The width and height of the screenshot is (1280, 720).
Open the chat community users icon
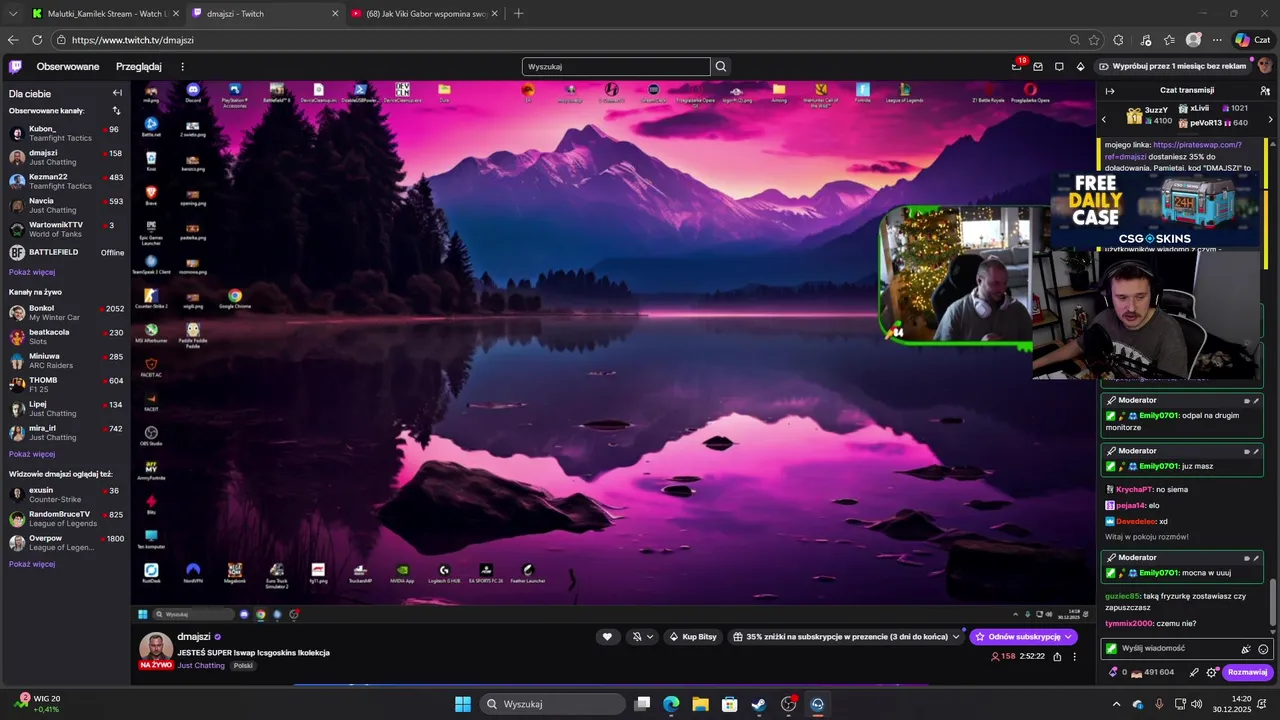(1265, 91)
